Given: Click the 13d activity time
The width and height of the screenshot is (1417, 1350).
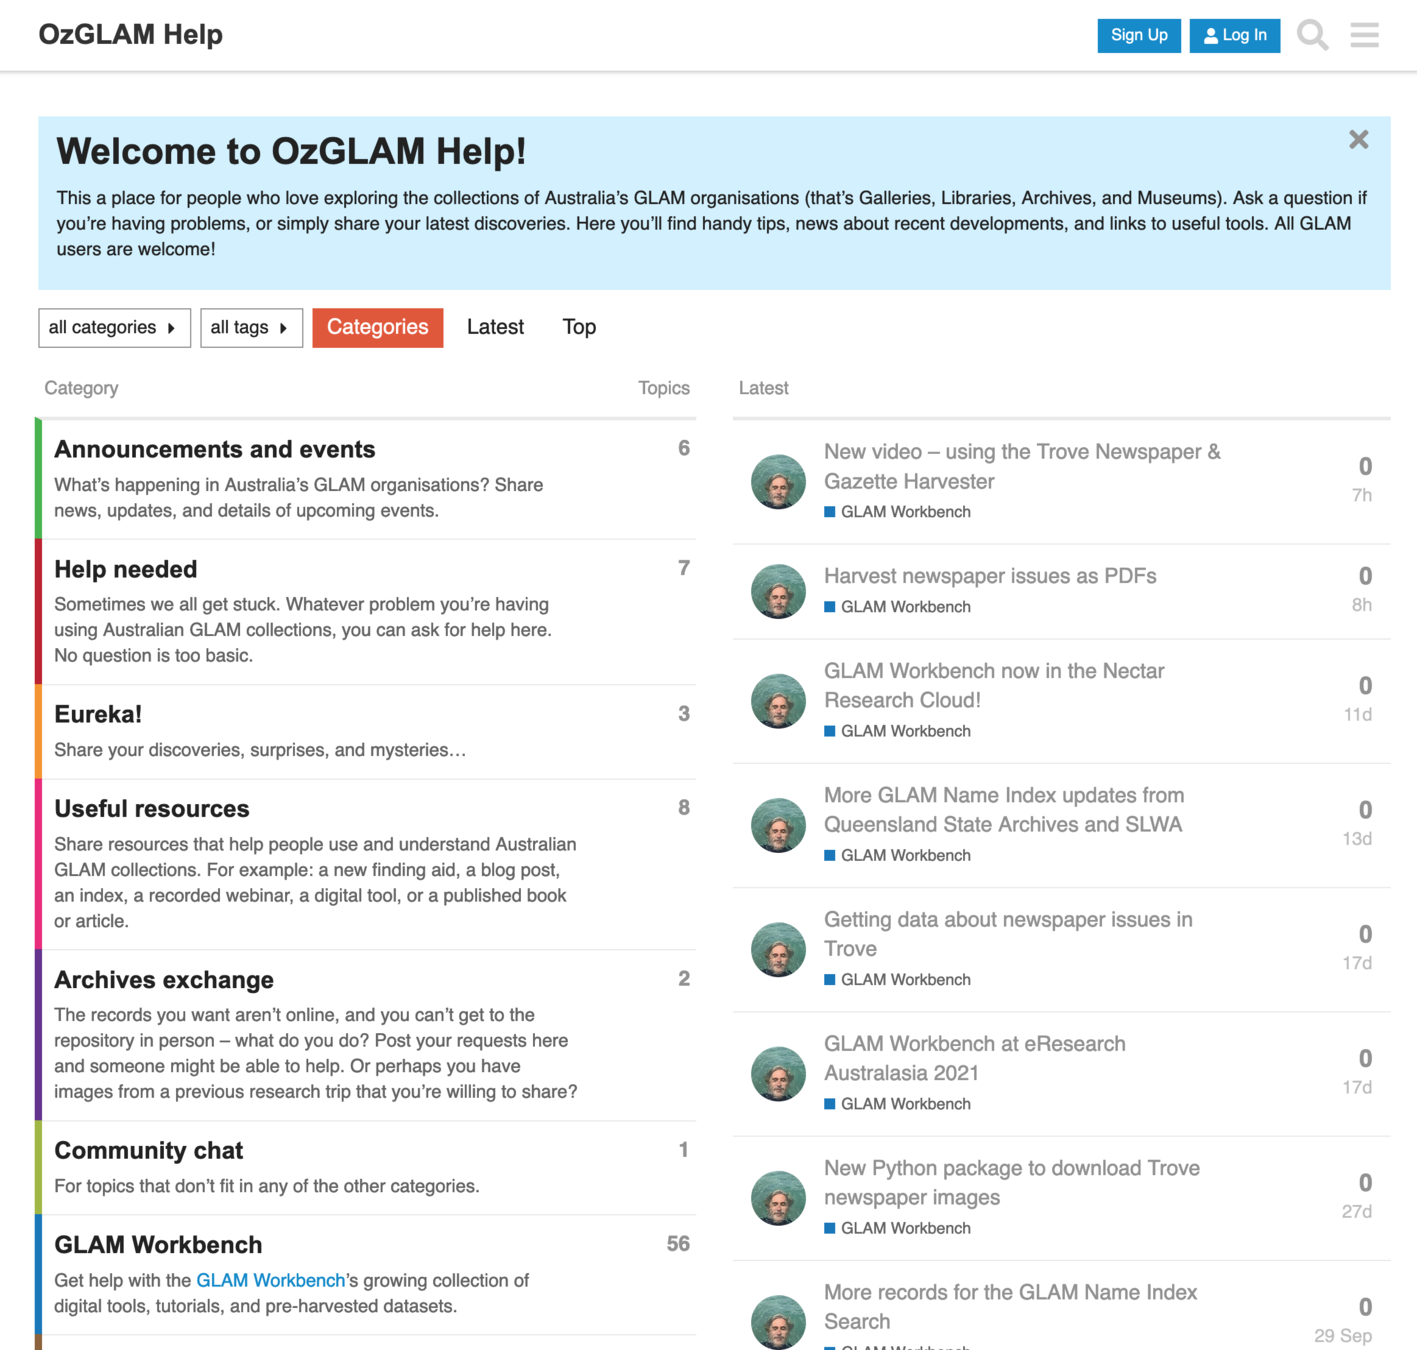Looking at the screenshot, I should (1357, 838).
